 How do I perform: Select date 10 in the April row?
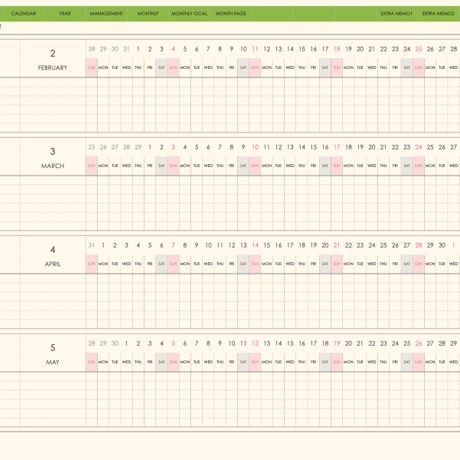tap(209, 245)
